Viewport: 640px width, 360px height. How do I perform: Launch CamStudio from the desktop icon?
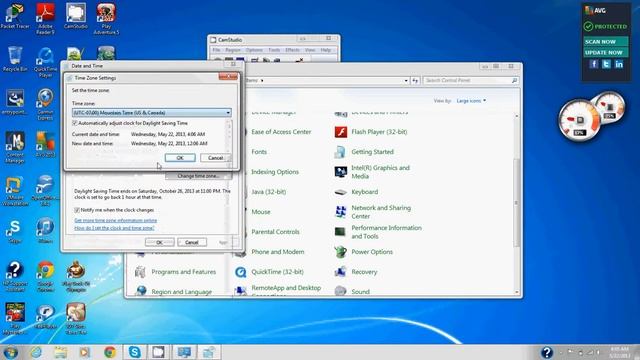click(76, 17)
